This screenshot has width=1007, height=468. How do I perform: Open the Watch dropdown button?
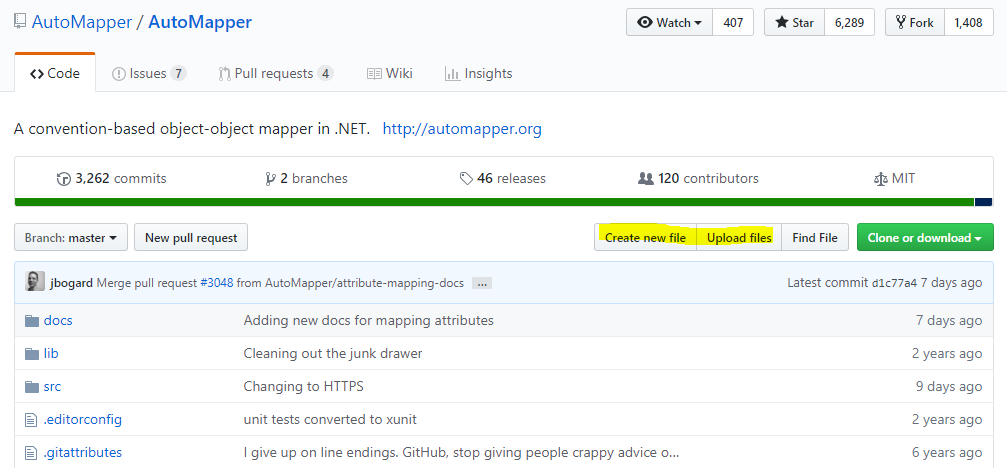click(x=669, y=22)
